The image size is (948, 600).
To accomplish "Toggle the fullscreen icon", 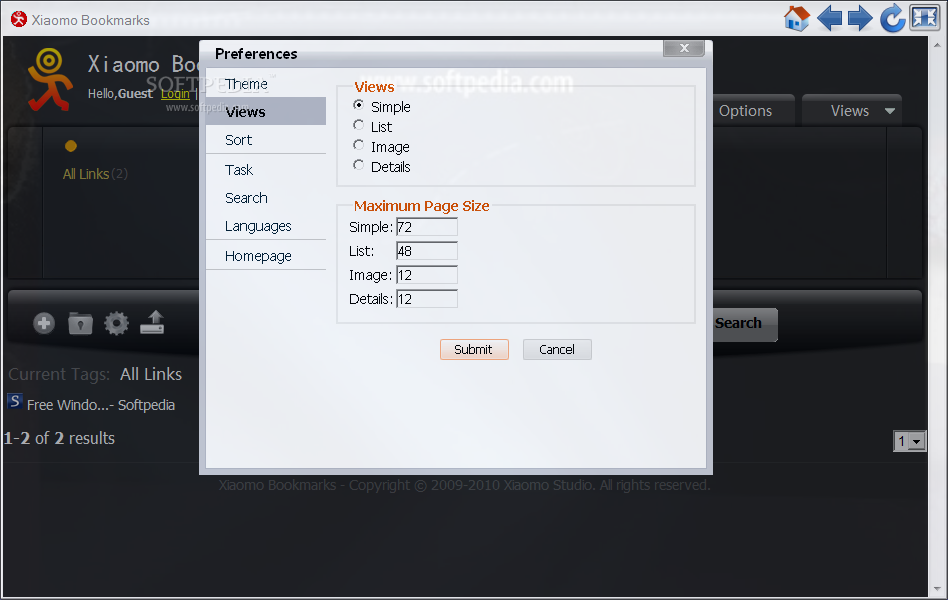I will (924, 18).
